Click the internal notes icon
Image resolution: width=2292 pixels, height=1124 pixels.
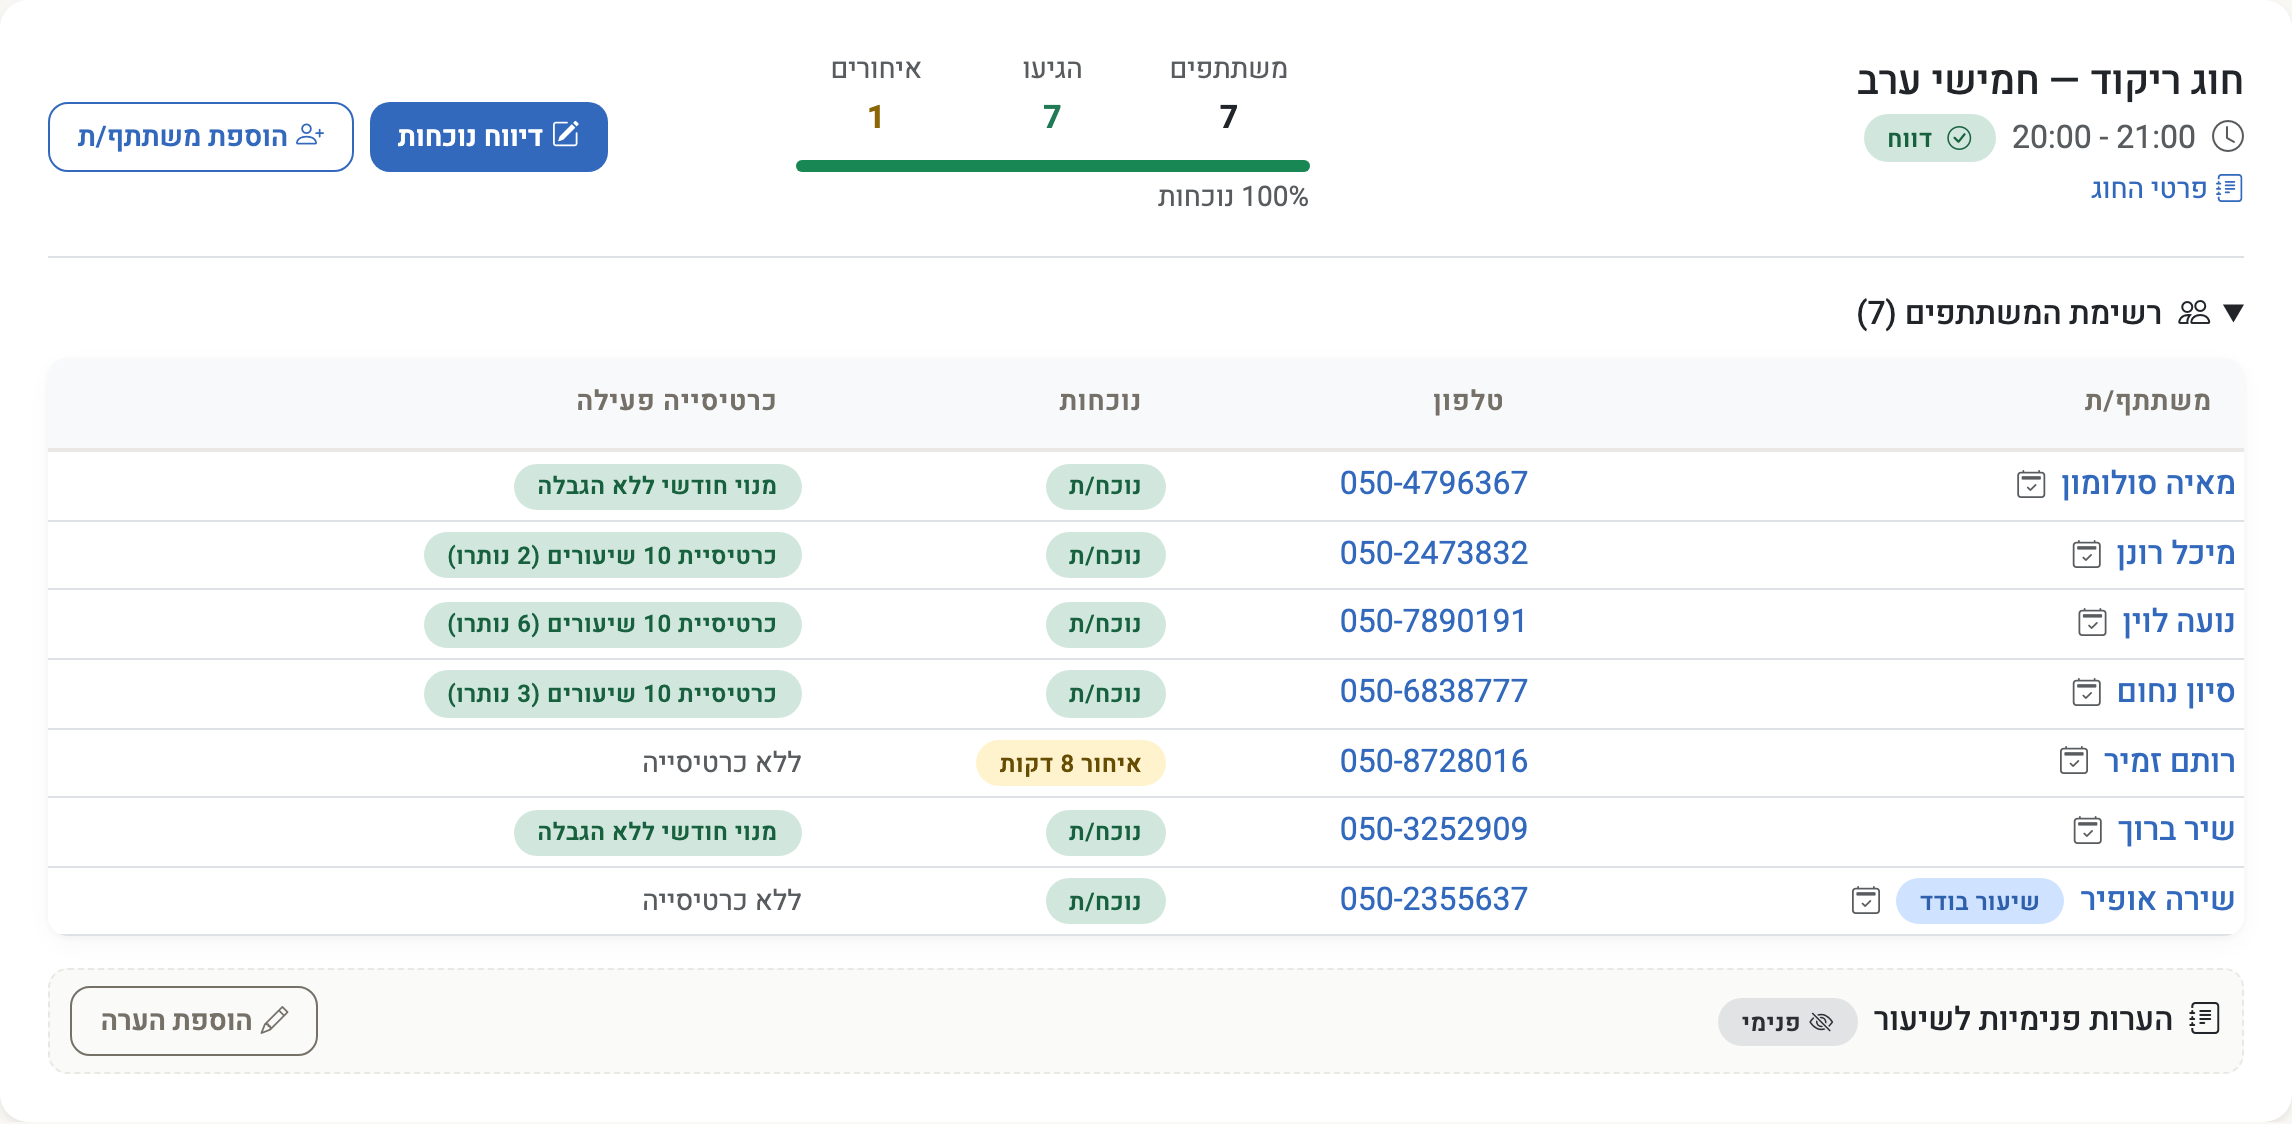[x=2204, y=1019]
